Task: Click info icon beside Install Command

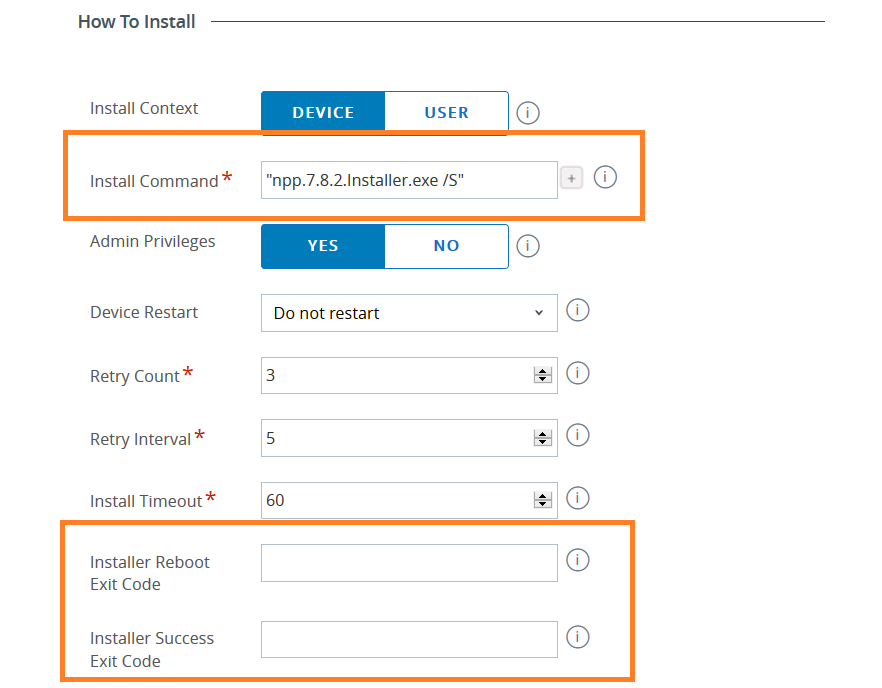Action: tap(605, 177)
